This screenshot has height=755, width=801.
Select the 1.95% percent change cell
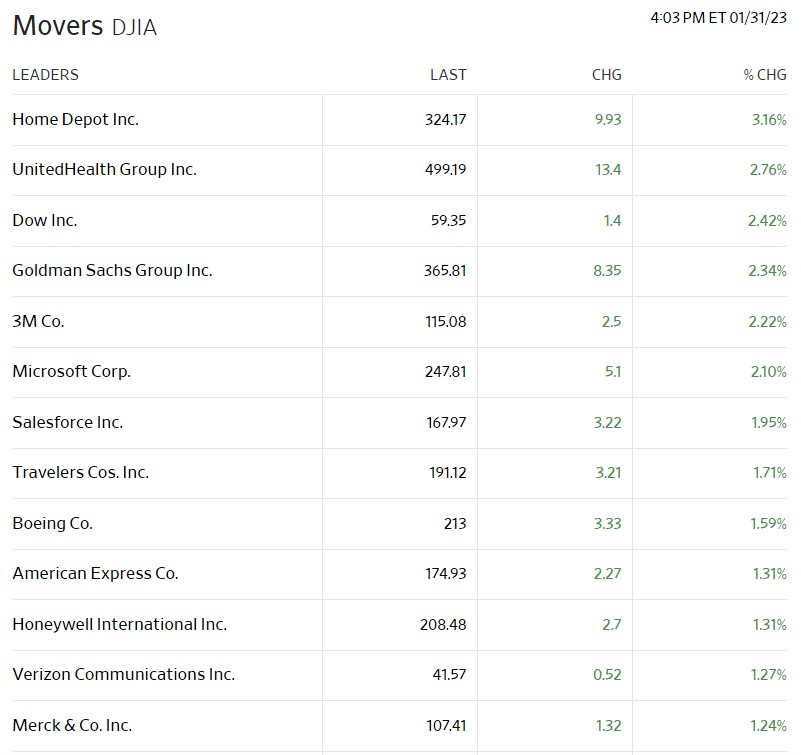[769, 422]
